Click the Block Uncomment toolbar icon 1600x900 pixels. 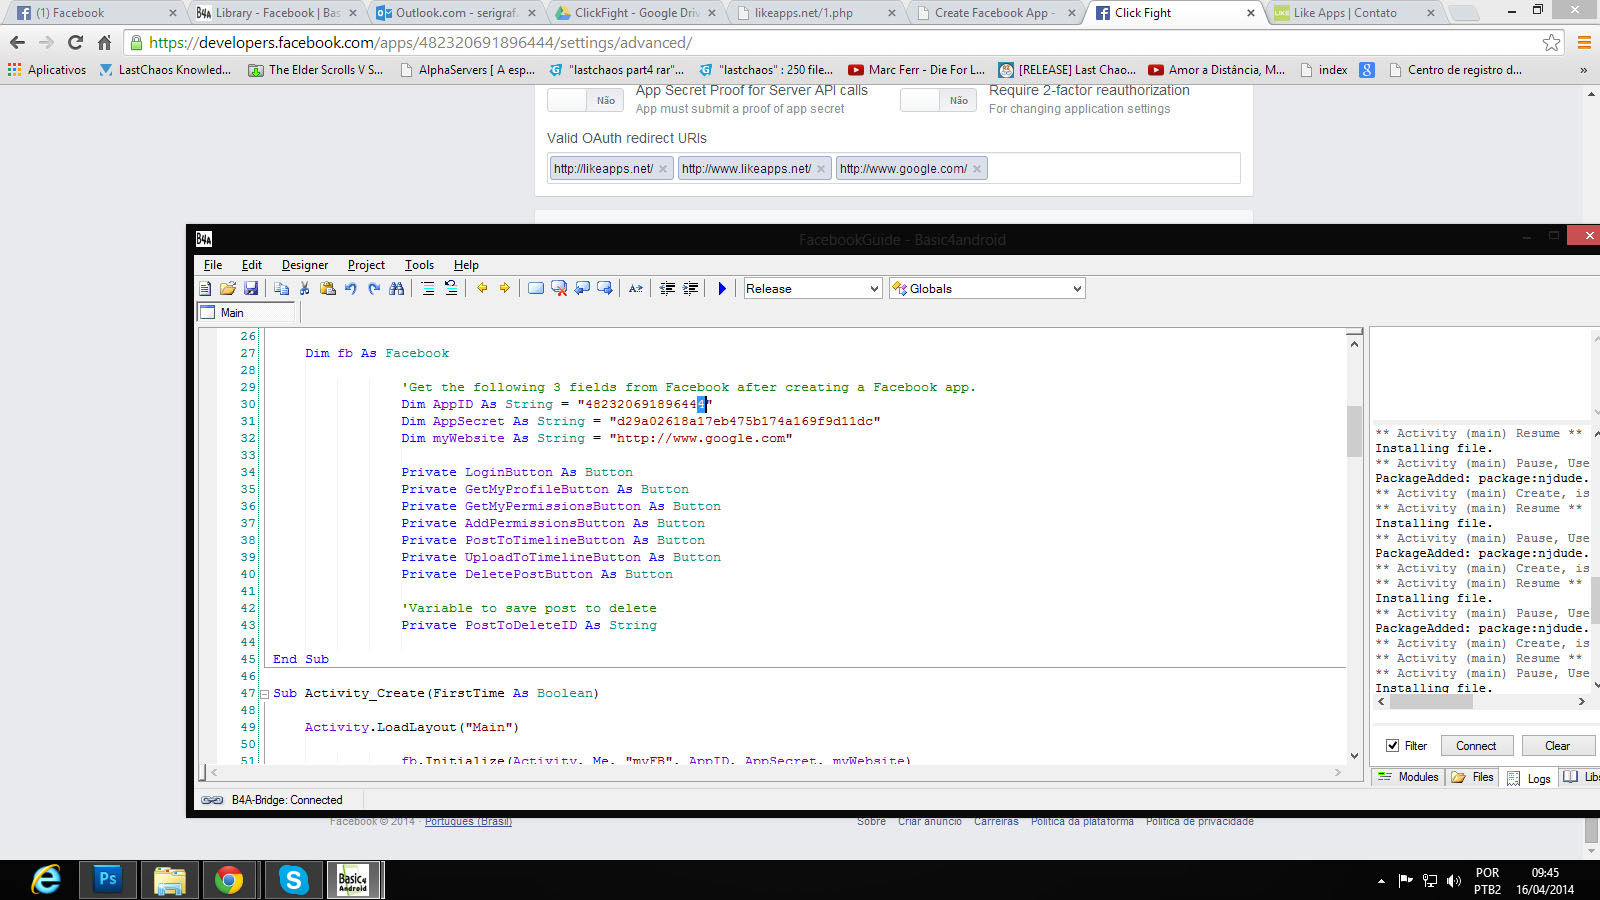pyautogui.click(x=451, y=289)
